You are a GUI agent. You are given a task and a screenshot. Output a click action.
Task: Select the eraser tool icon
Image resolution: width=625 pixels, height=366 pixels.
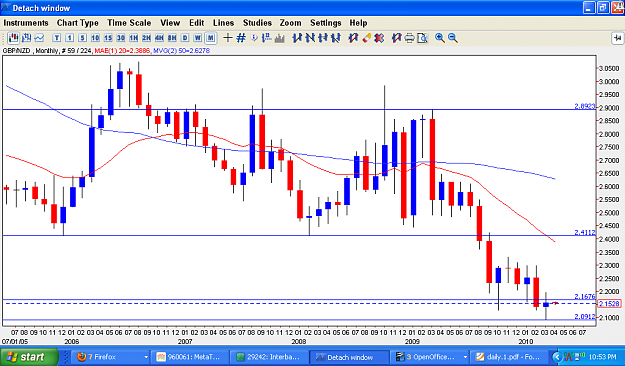366,38
